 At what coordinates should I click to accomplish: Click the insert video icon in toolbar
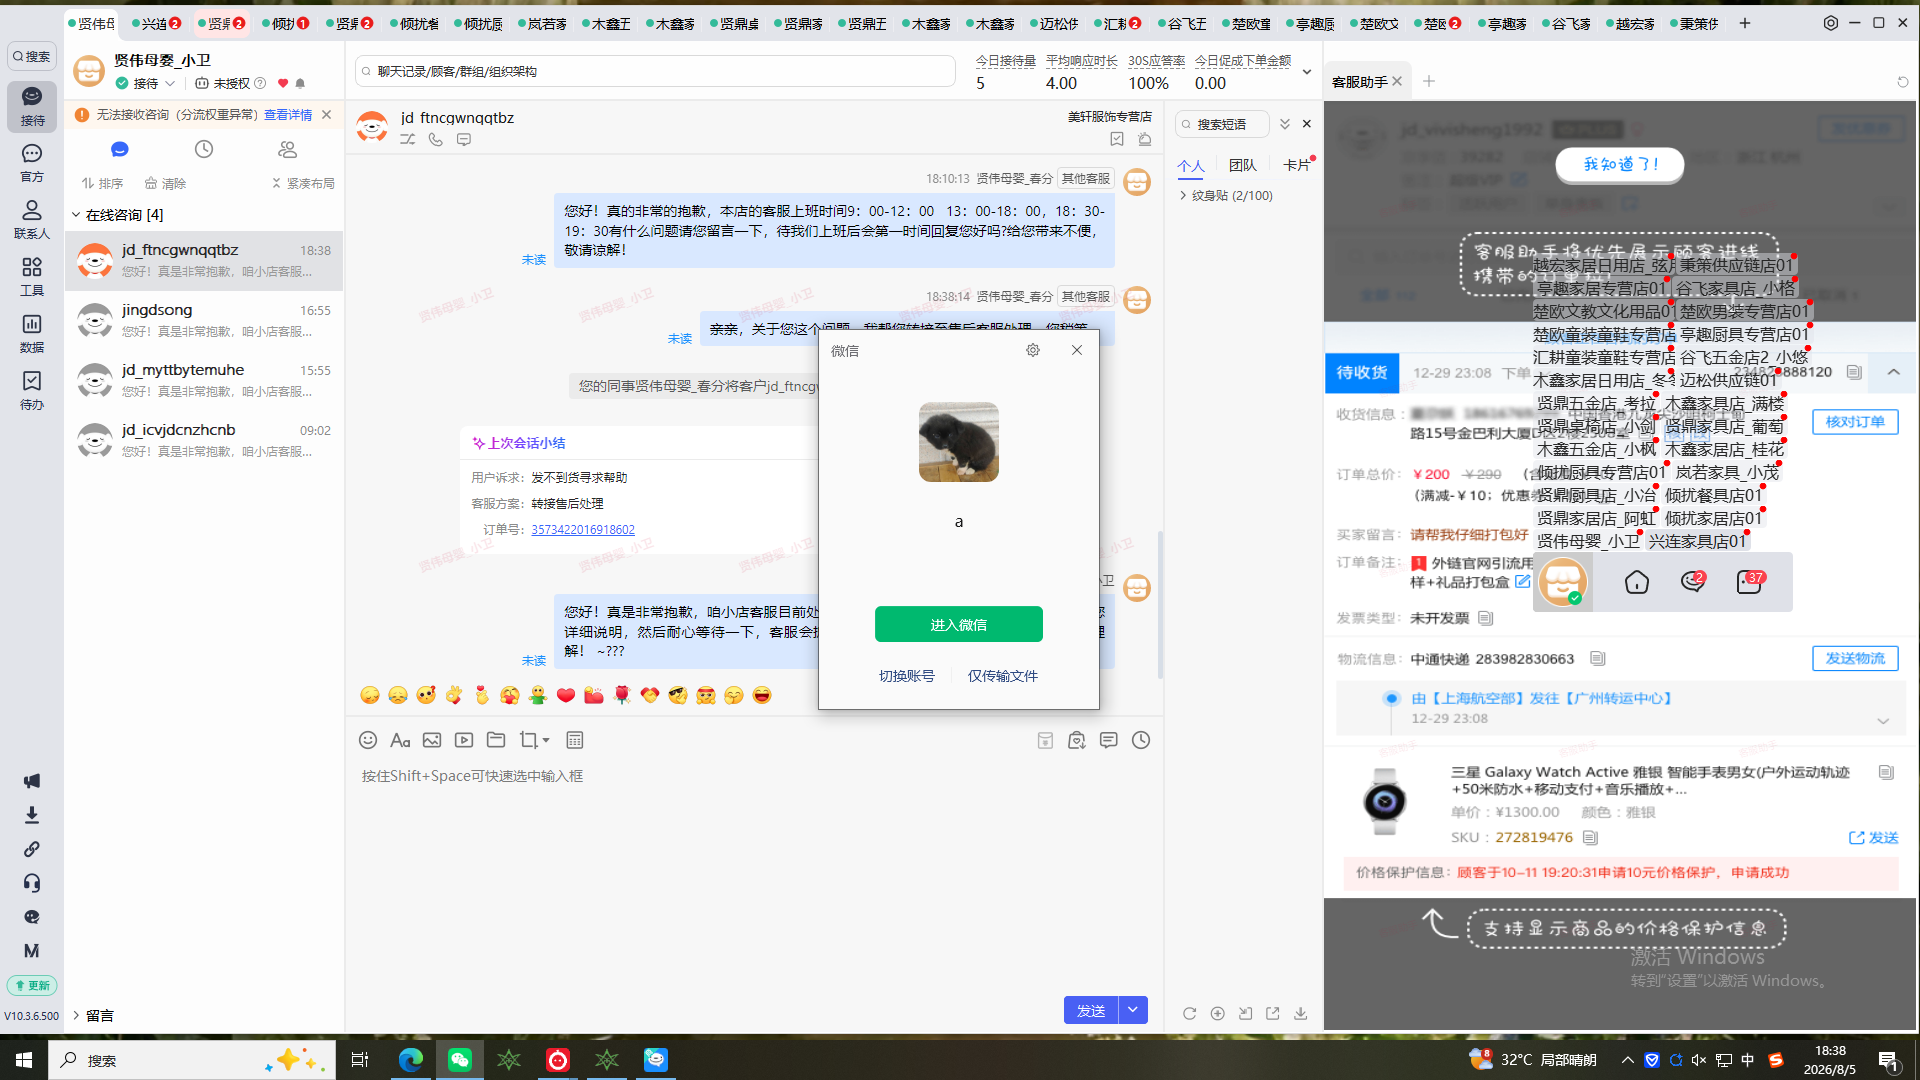pyautogui.click(x=464, y=740)
